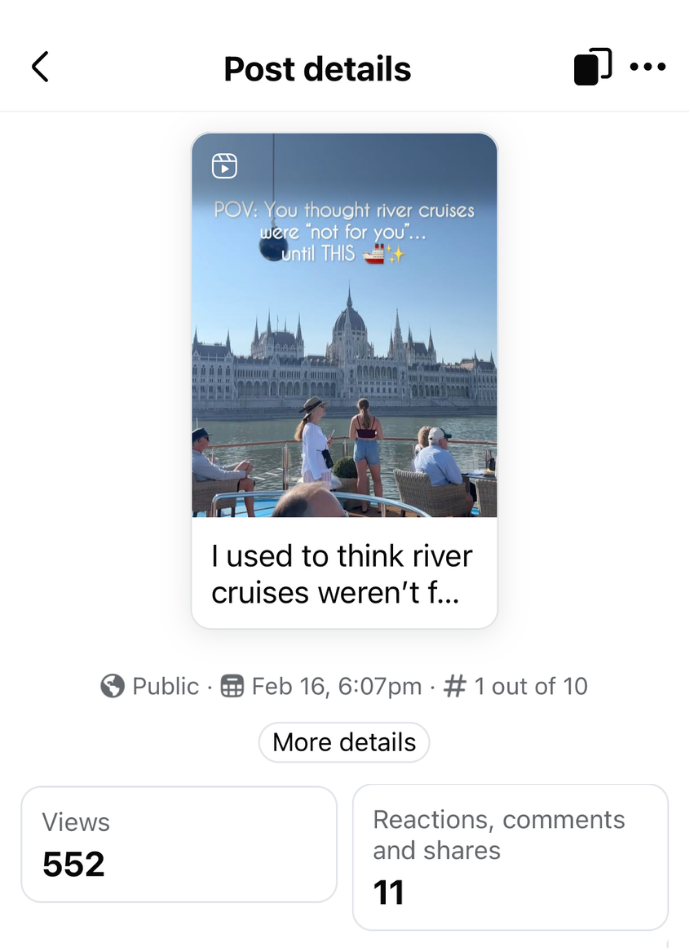The image size is (690, 950).
Task: Tap the '1 out of 10' ranking text
Action: (531, 686)
